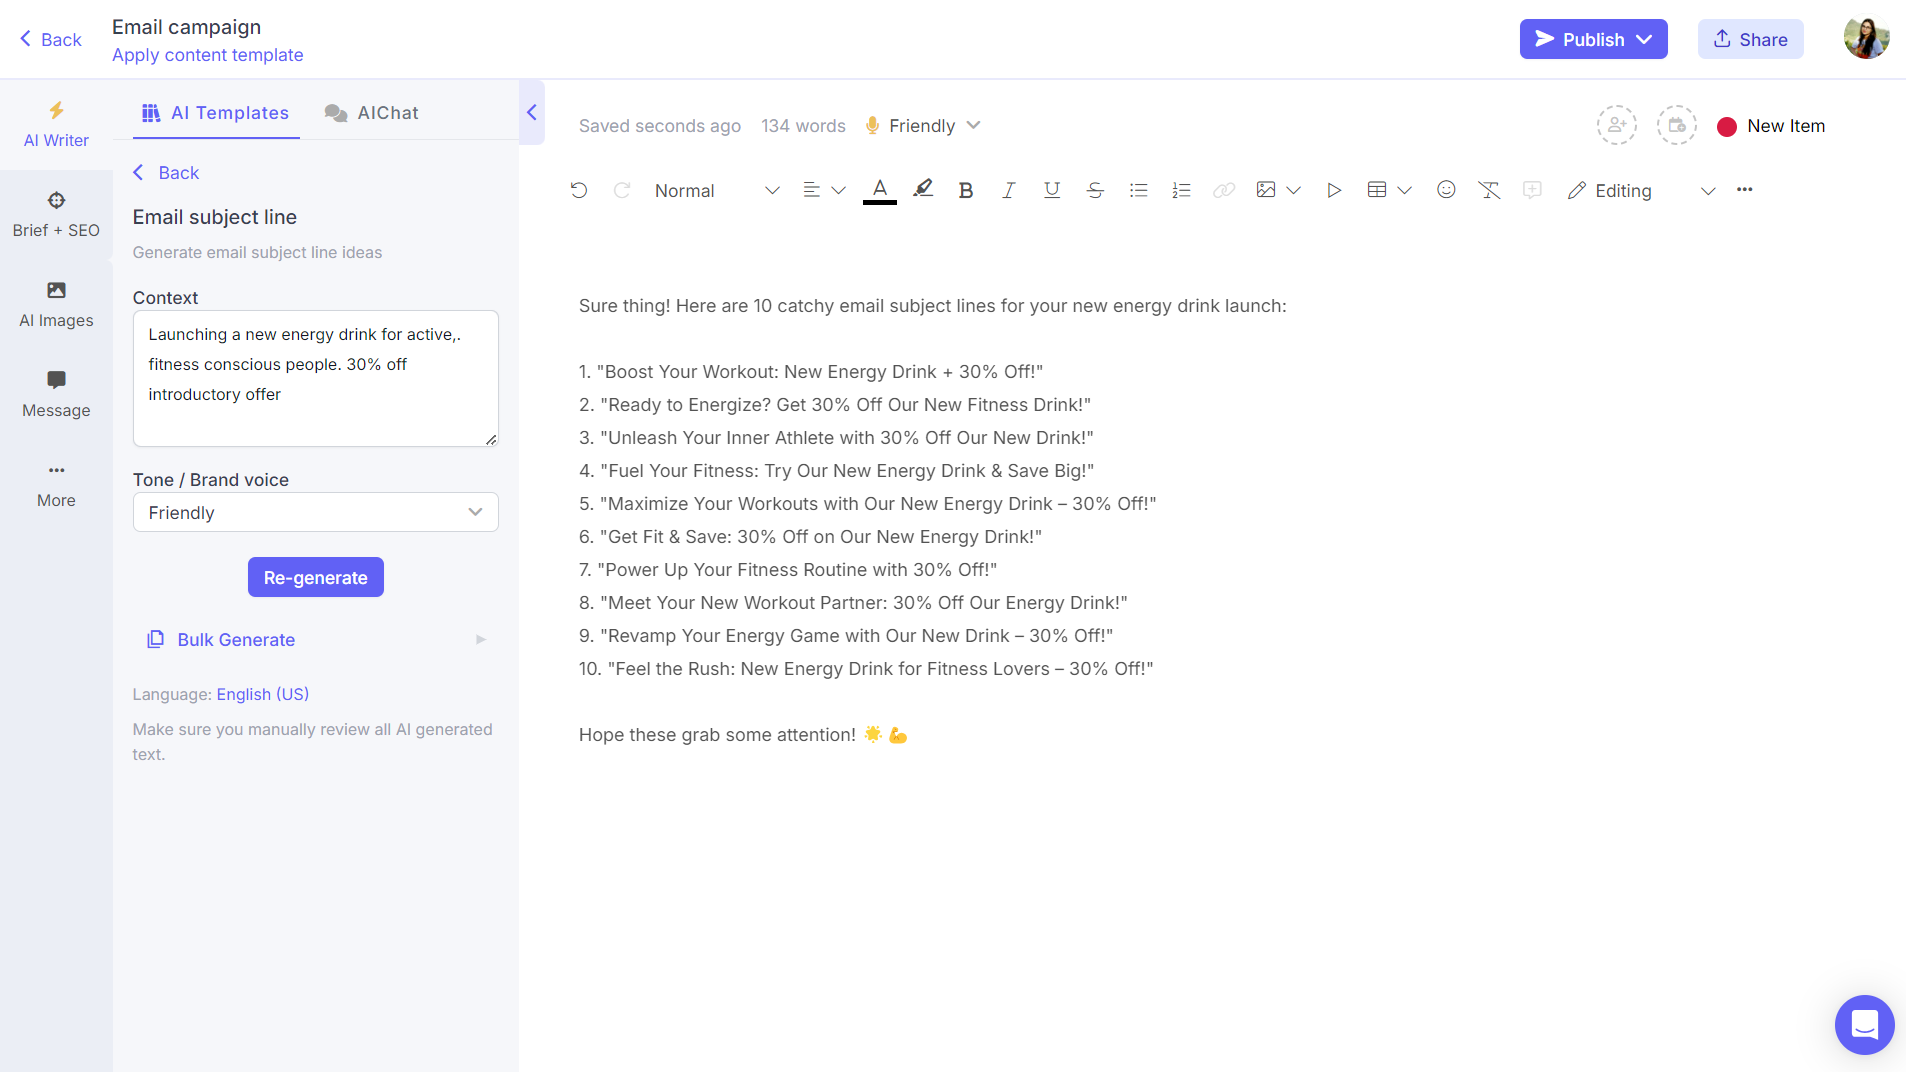Click the Email campaign title
Screen dimensions: 1906x1072
[186, 27]
